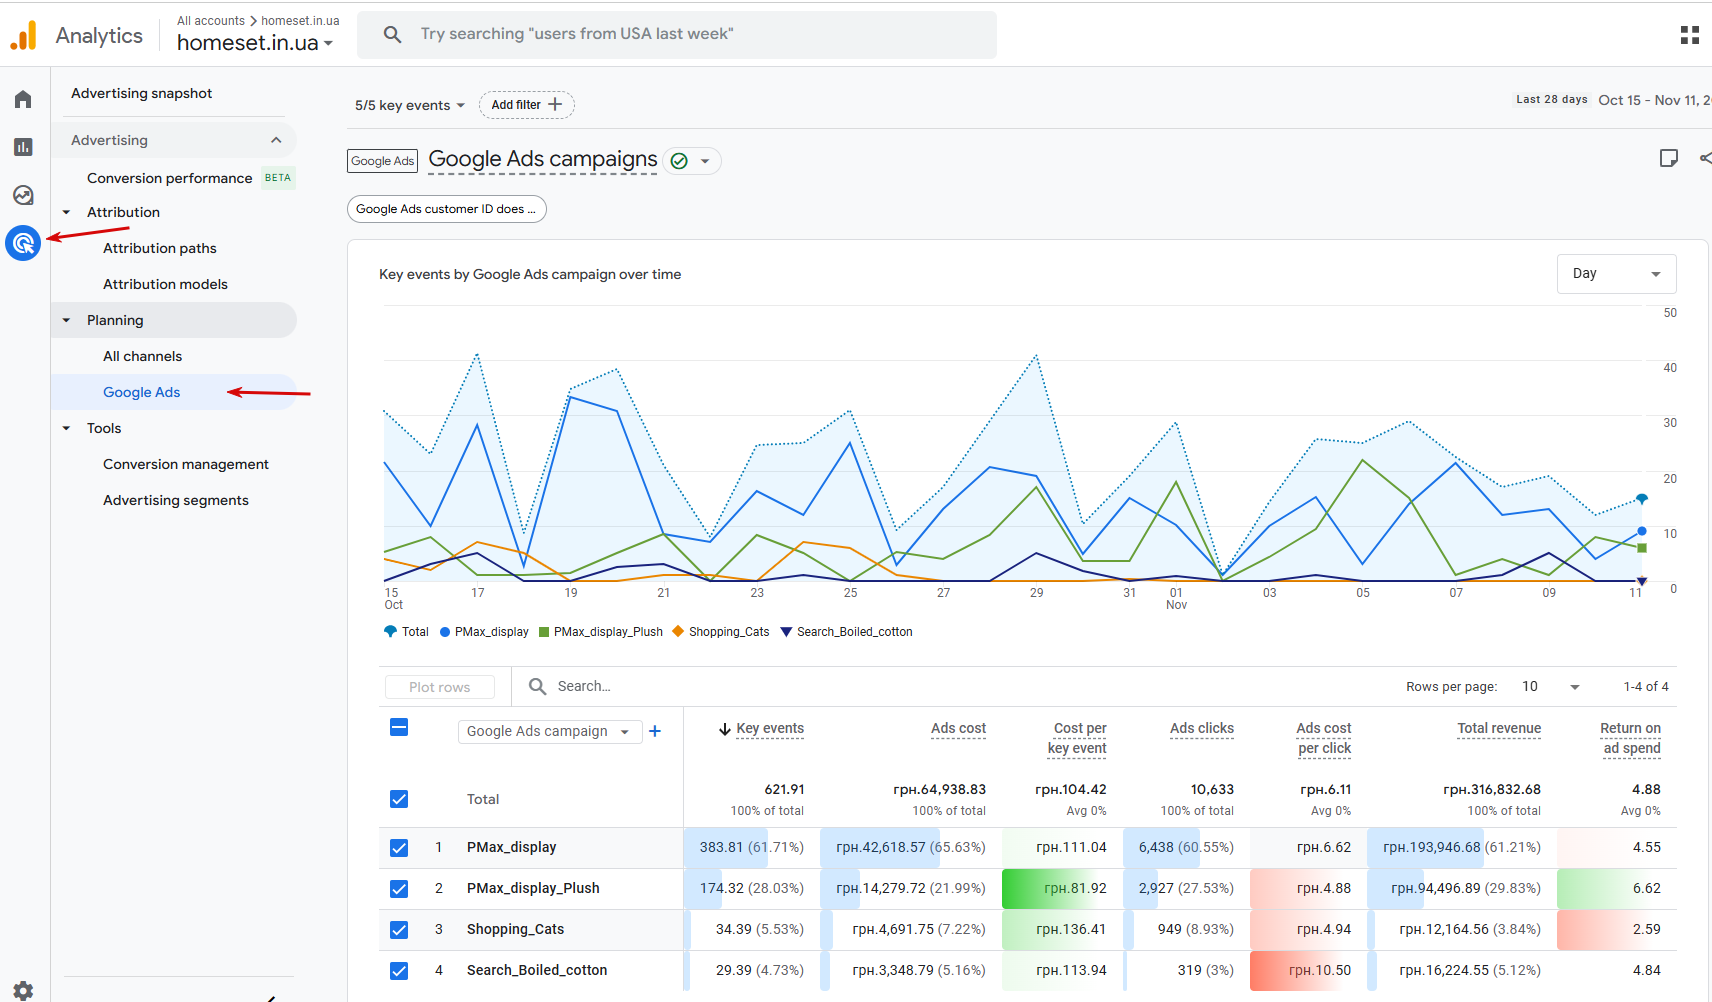Screen dimensions: 1712x1002
Task: Click the green verified status check icon
Action: (x=679, y=161)
